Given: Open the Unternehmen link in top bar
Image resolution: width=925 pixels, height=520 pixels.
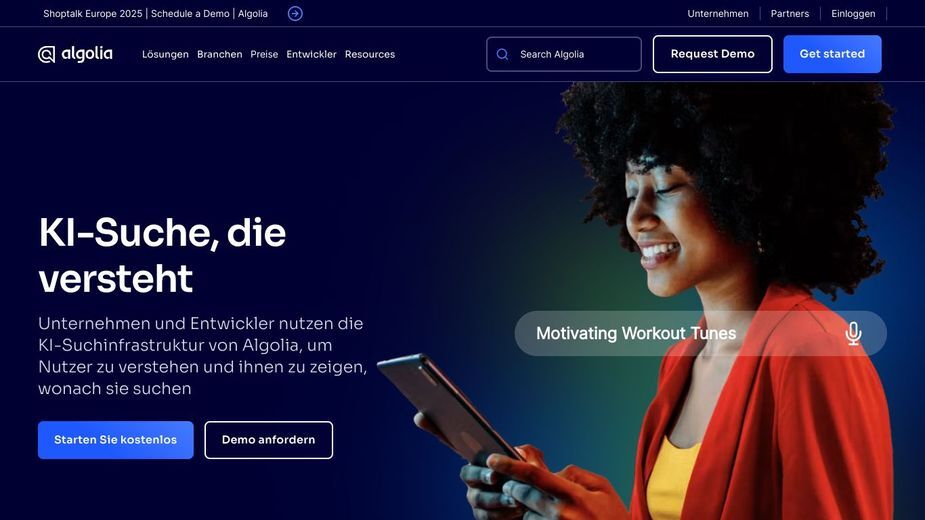Looking at the screenshot, I should (718, 14).
